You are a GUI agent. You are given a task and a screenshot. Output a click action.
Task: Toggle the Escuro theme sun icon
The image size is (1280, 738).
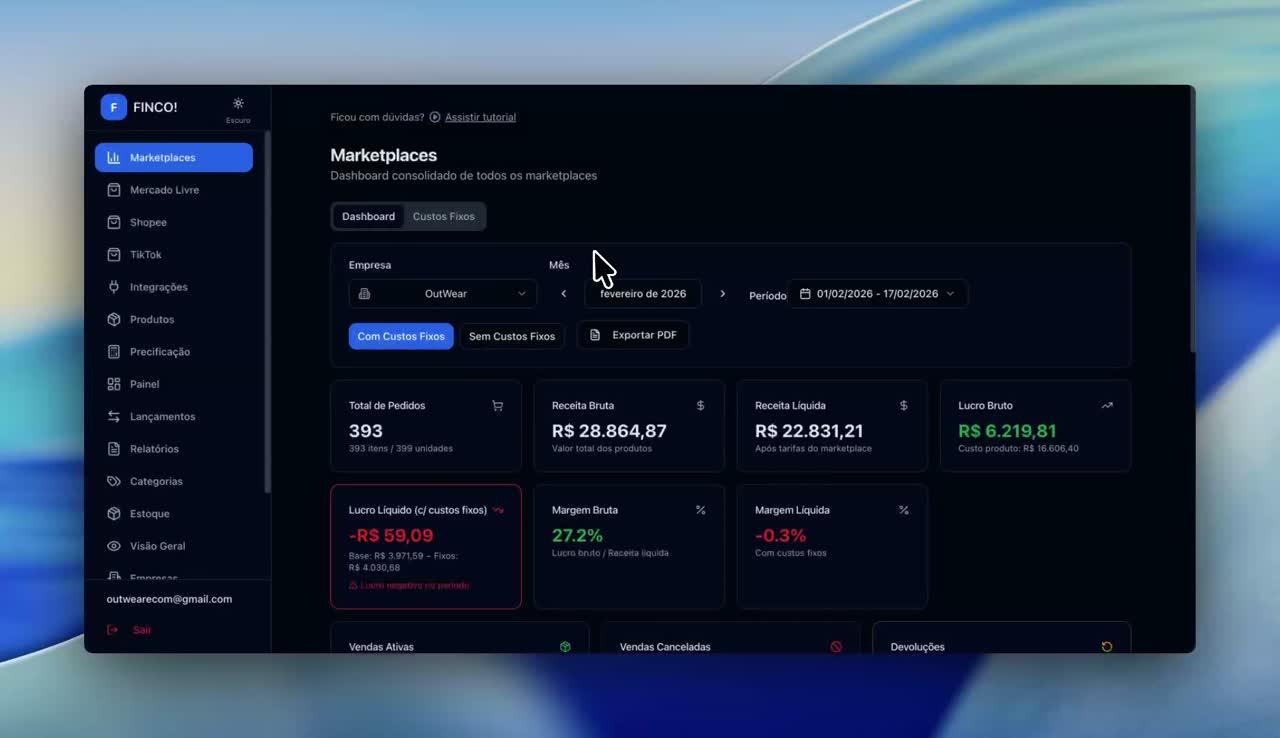point(238,103)
